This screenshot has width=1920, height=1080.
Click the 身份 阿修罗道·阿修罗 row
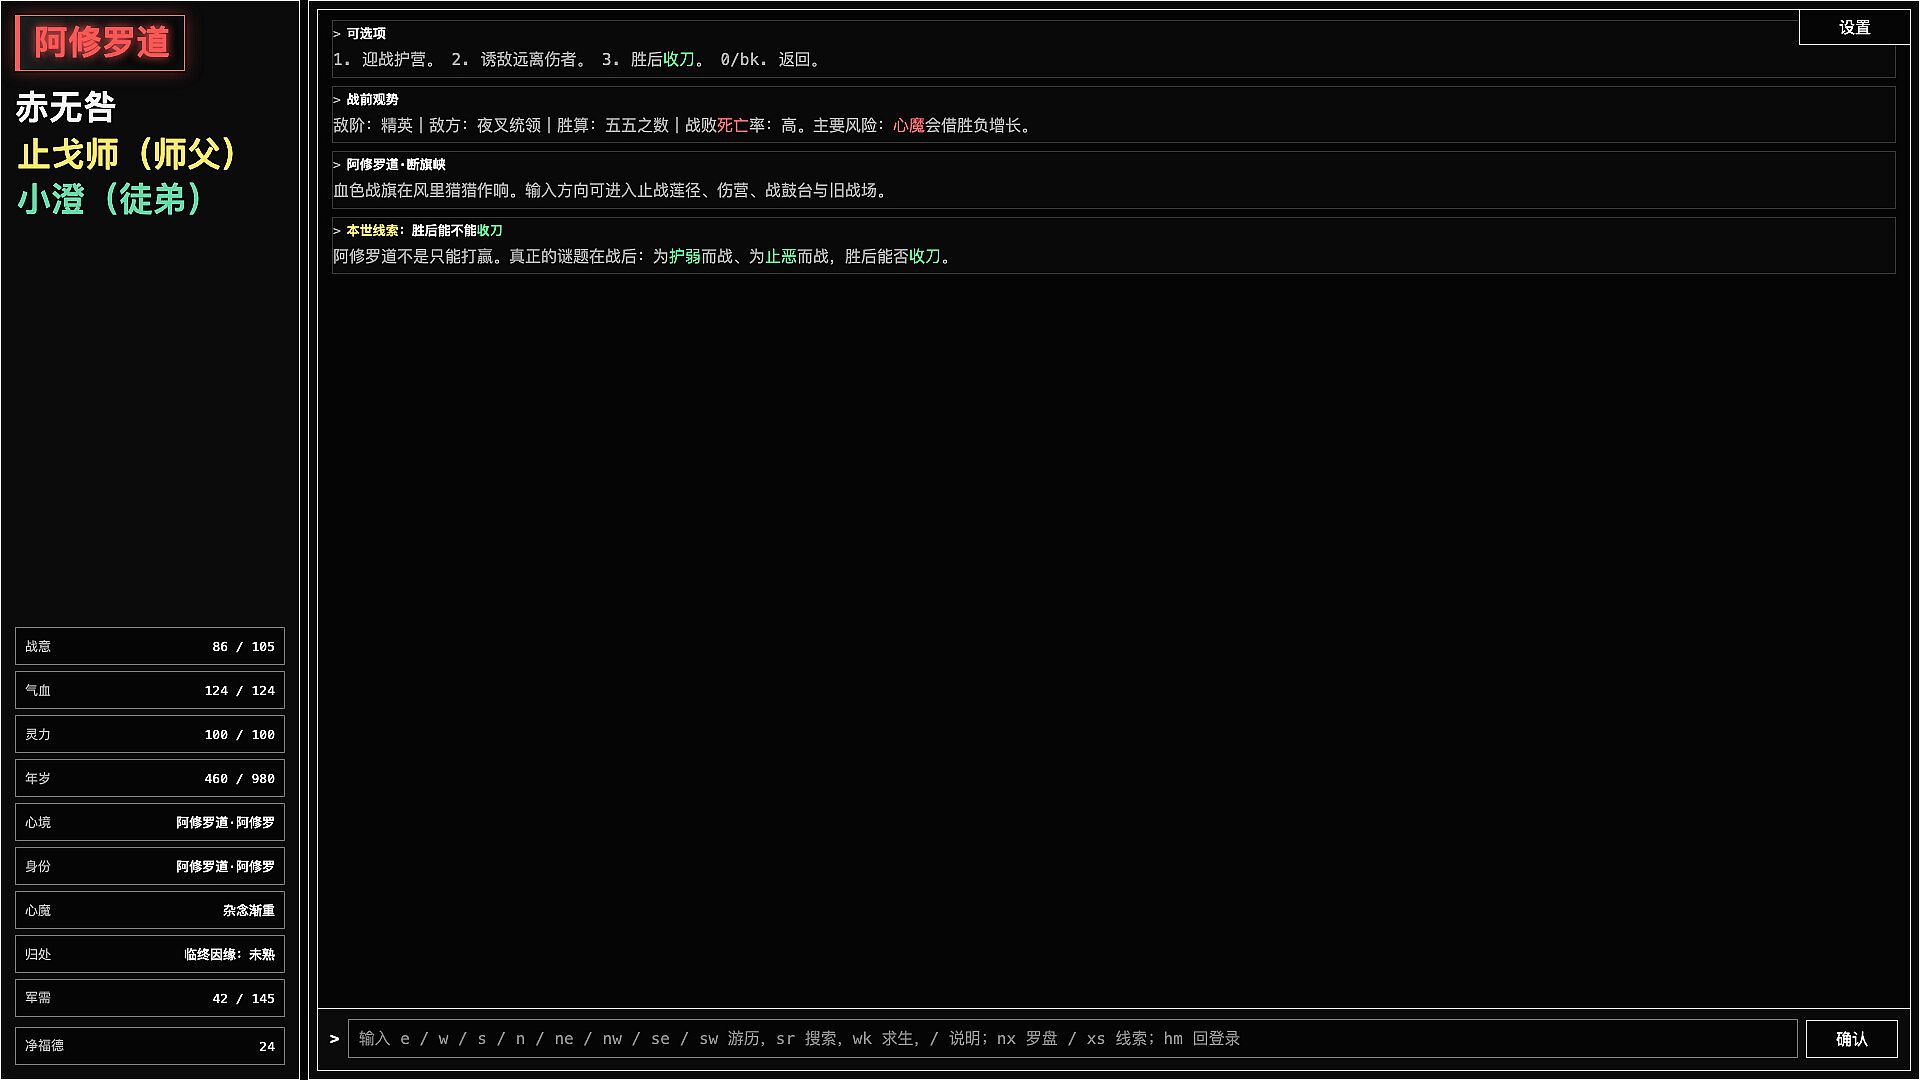150,866
